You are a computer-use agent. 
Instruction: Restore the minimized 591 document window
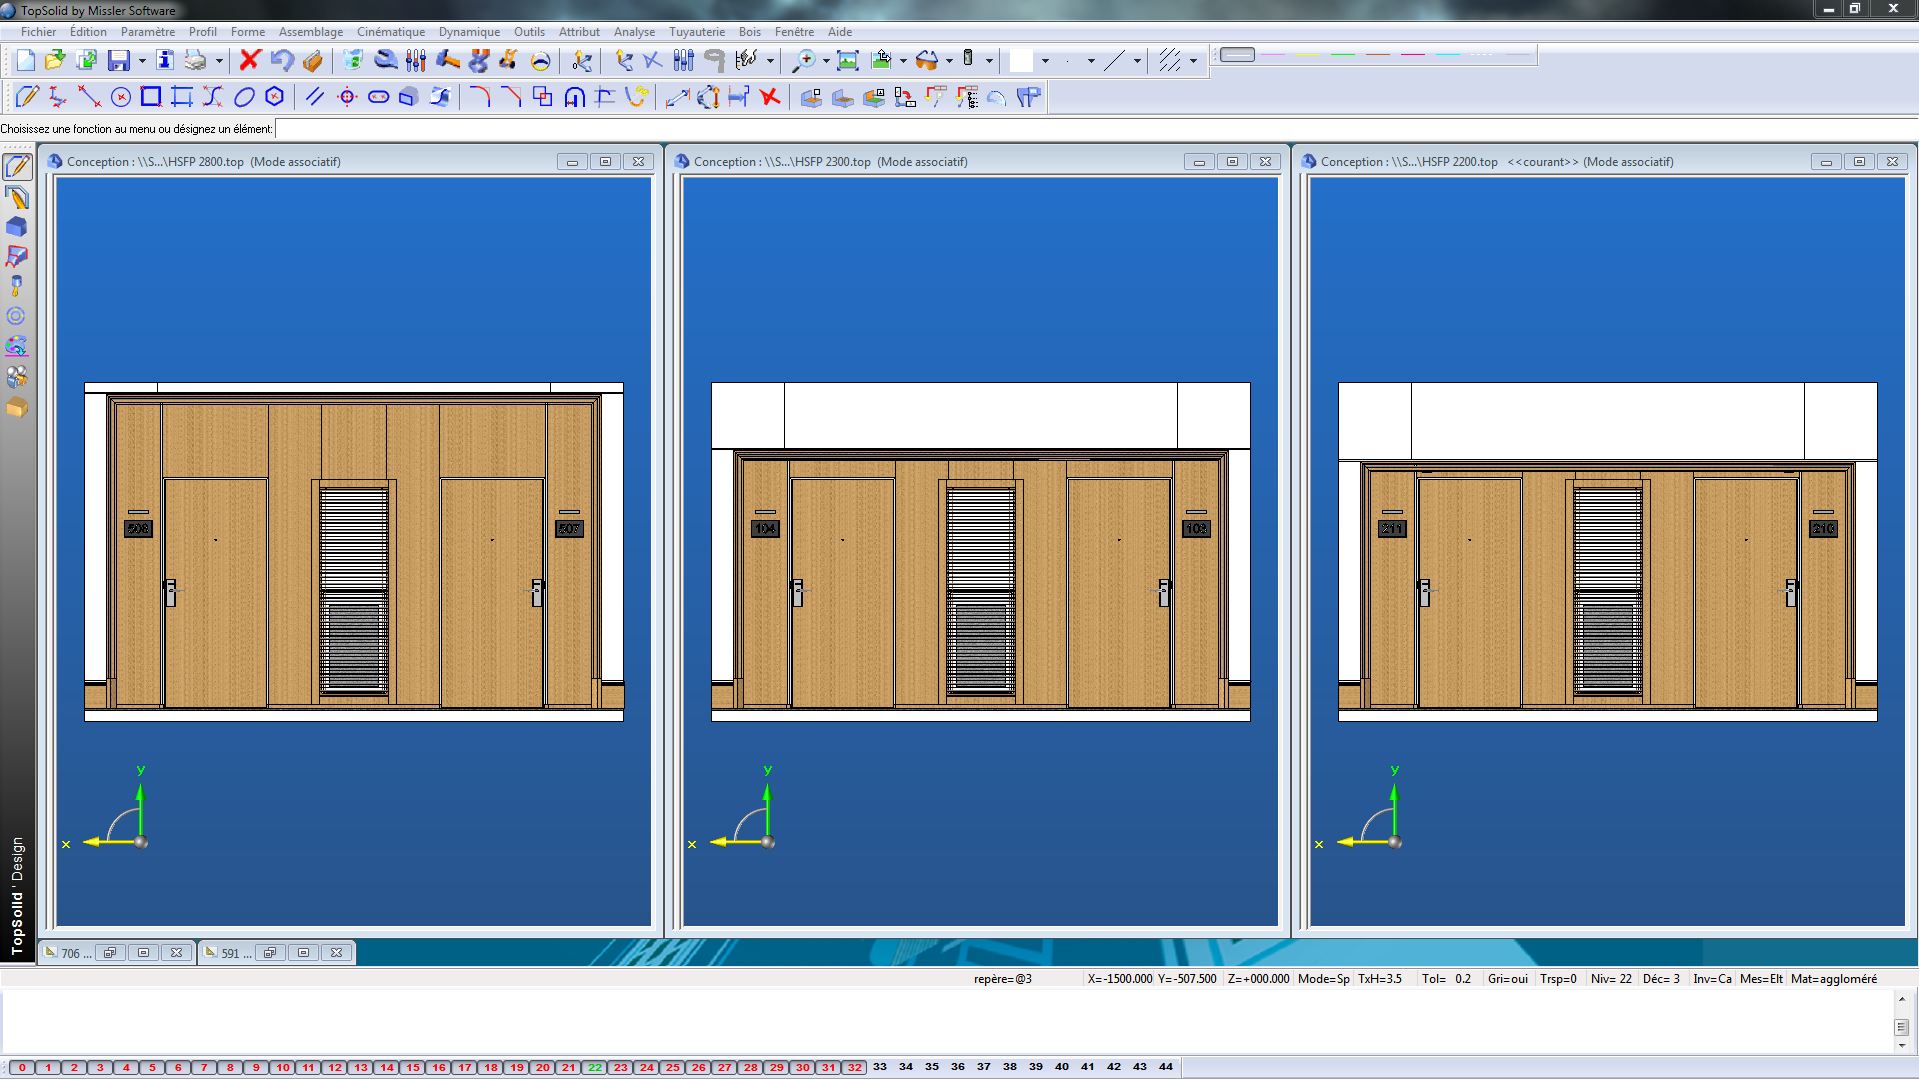click(270, 953)
